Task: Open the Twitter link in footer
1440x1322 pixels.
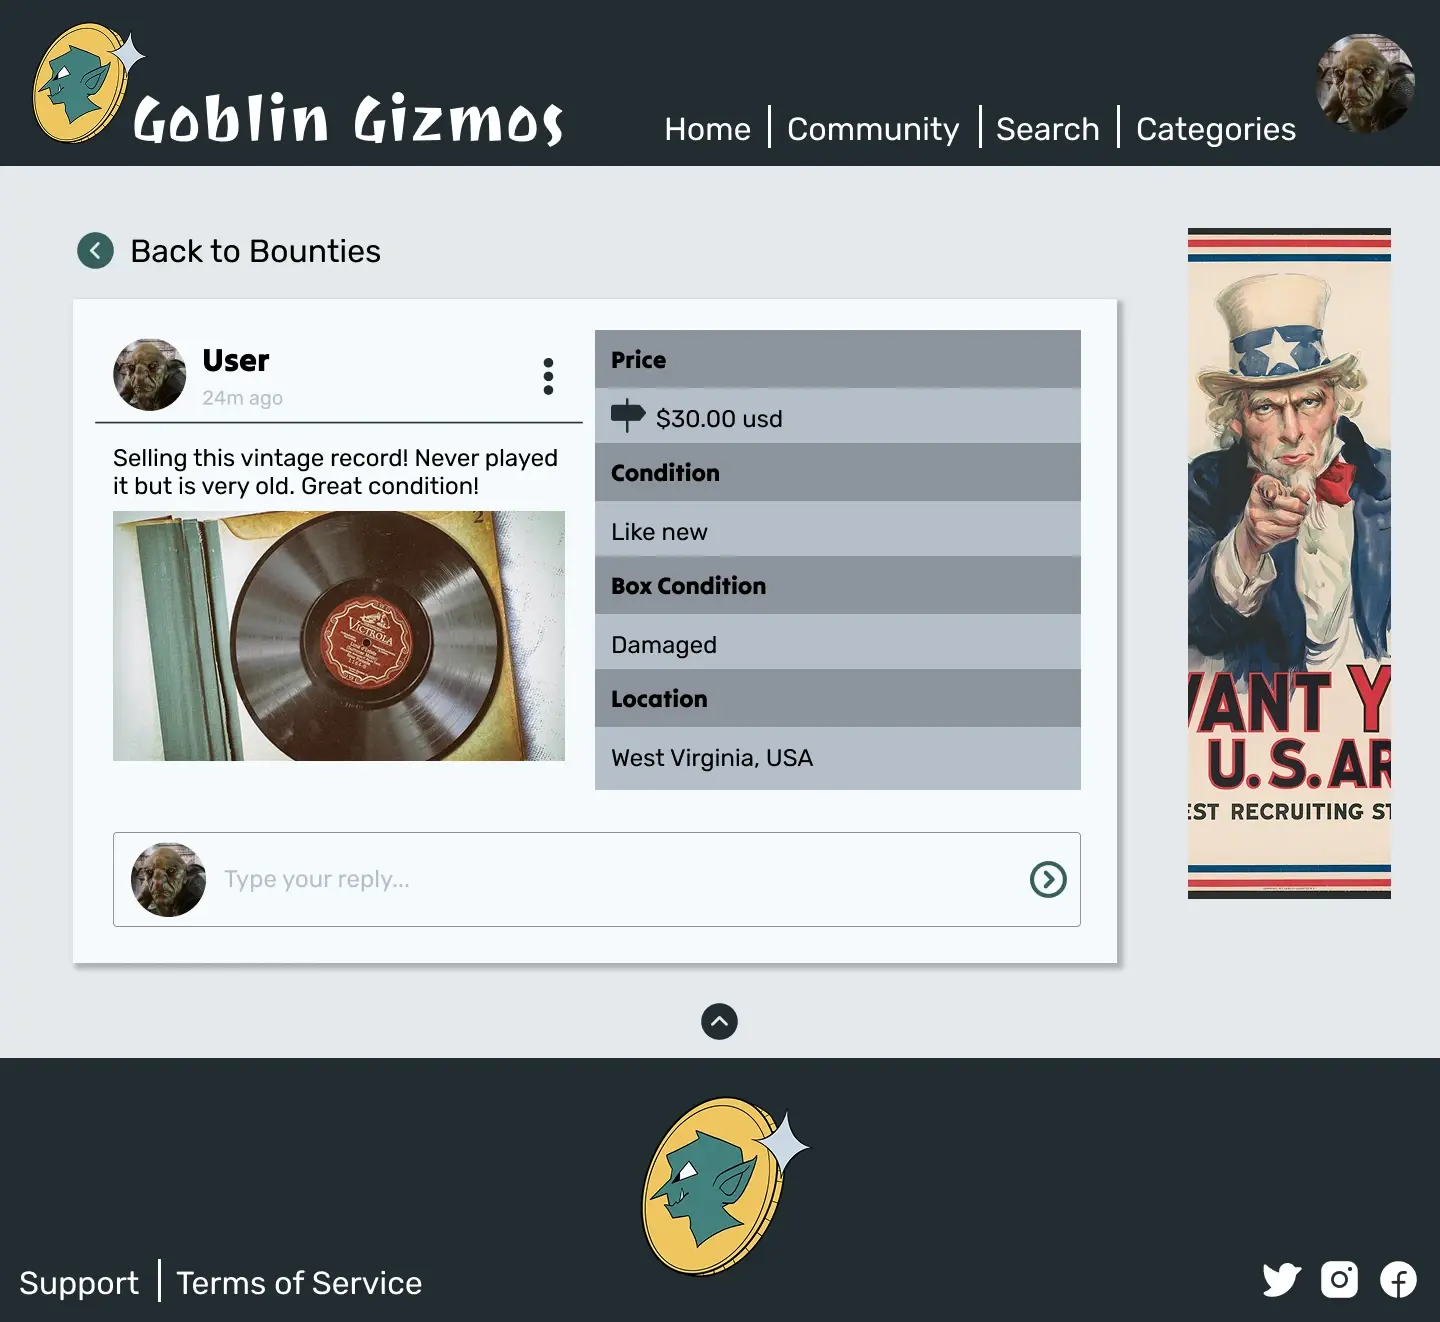Action: tap(1282, 1280)
